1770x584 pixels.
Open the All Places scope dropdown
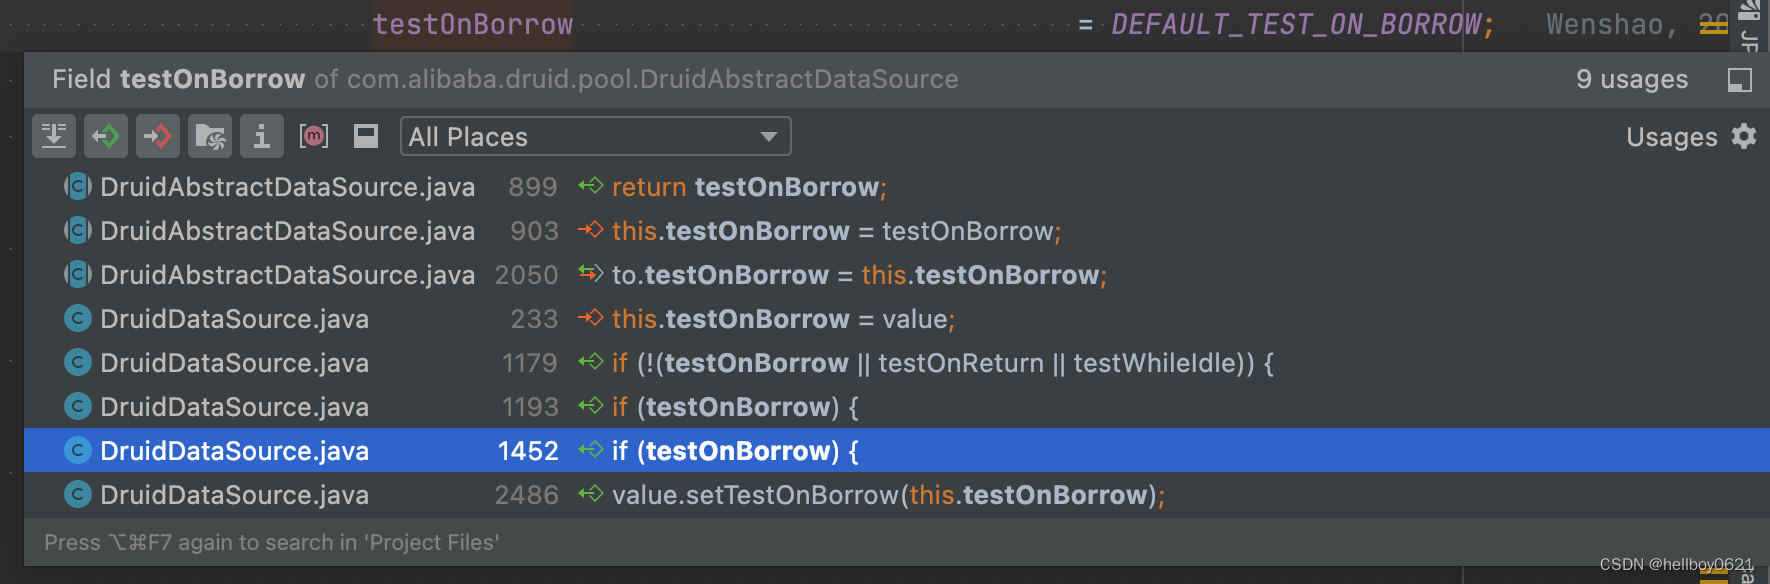595,136
